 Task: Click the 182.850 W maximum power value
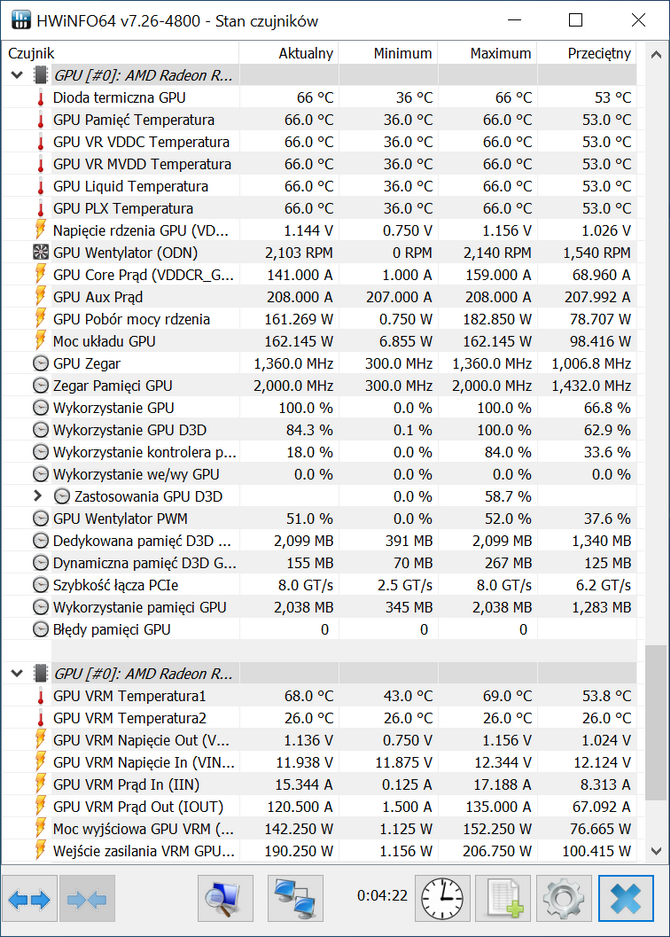497,319
